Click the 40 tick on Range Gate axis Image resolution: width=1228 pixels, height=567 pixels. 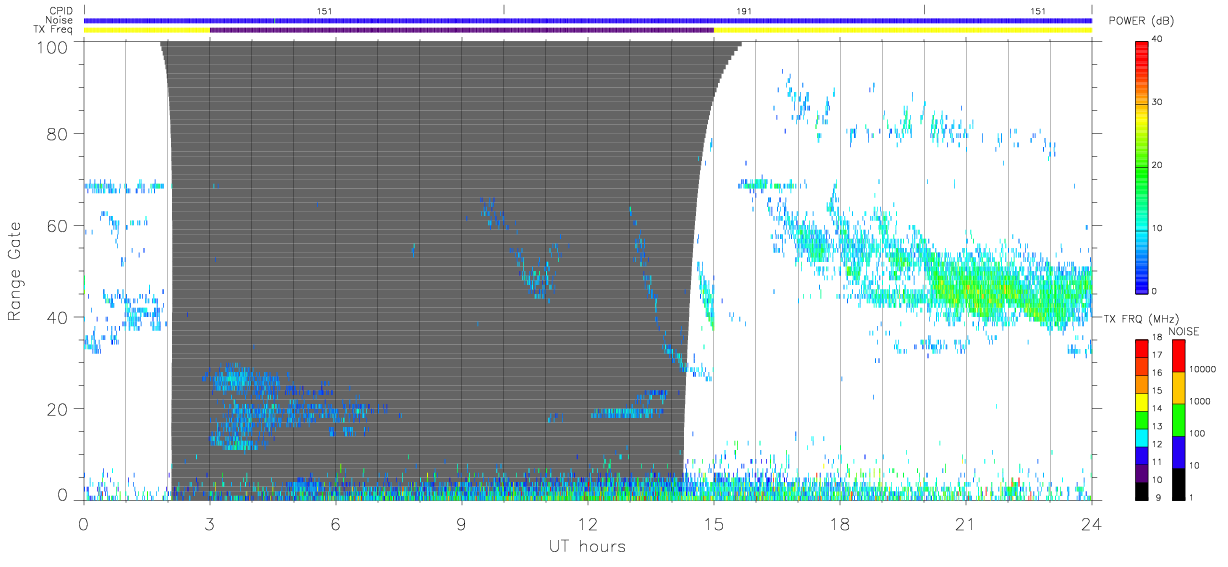57,317
